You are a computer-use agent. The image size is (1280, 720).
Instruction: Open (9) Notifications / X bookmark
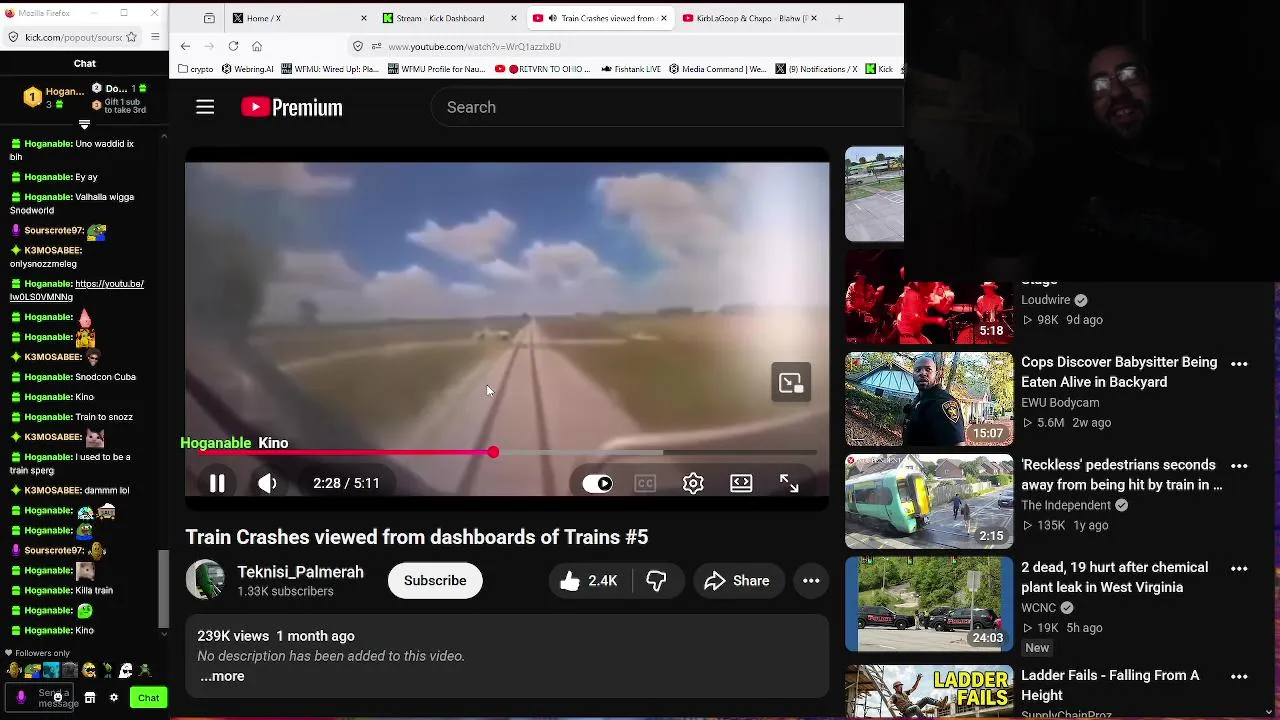[816, 69]
